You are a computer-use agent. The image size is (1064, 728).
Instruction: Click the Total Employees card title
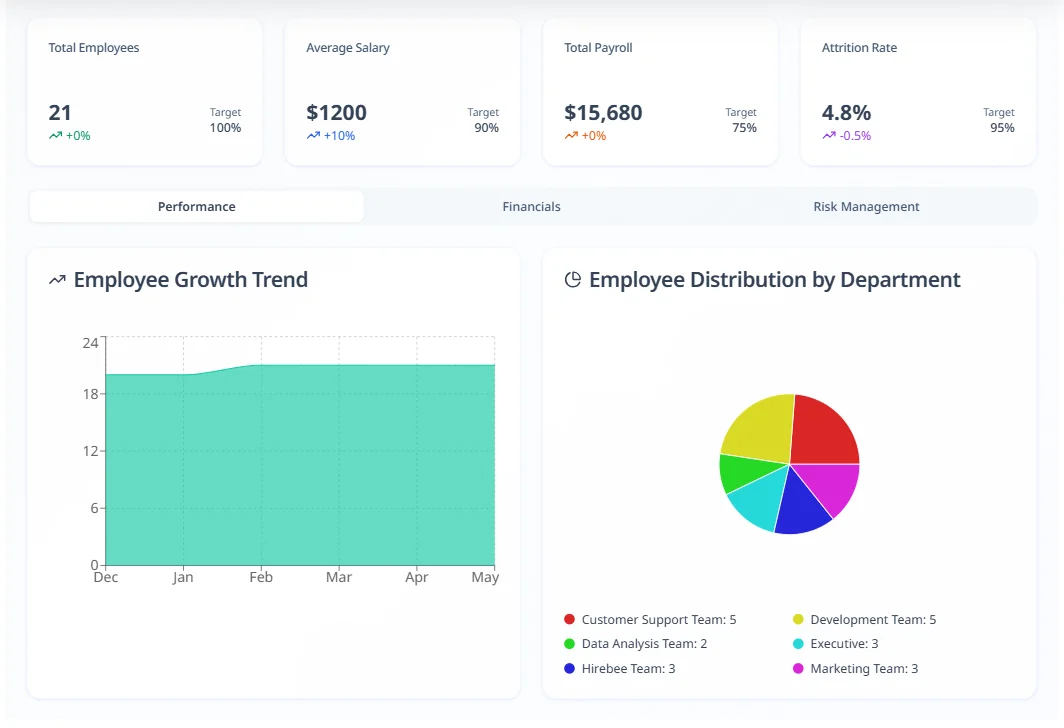tap(94, 47)
